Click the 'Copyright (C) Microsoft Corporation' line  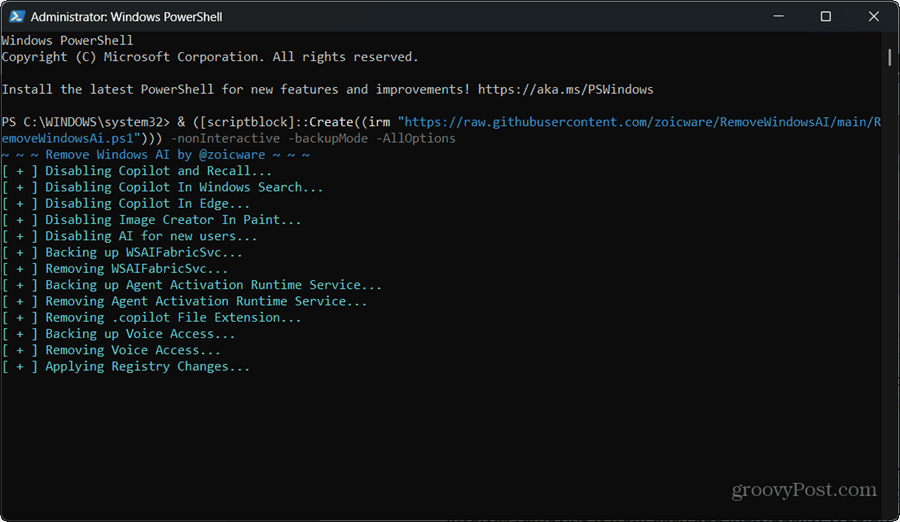coord(210,57)
